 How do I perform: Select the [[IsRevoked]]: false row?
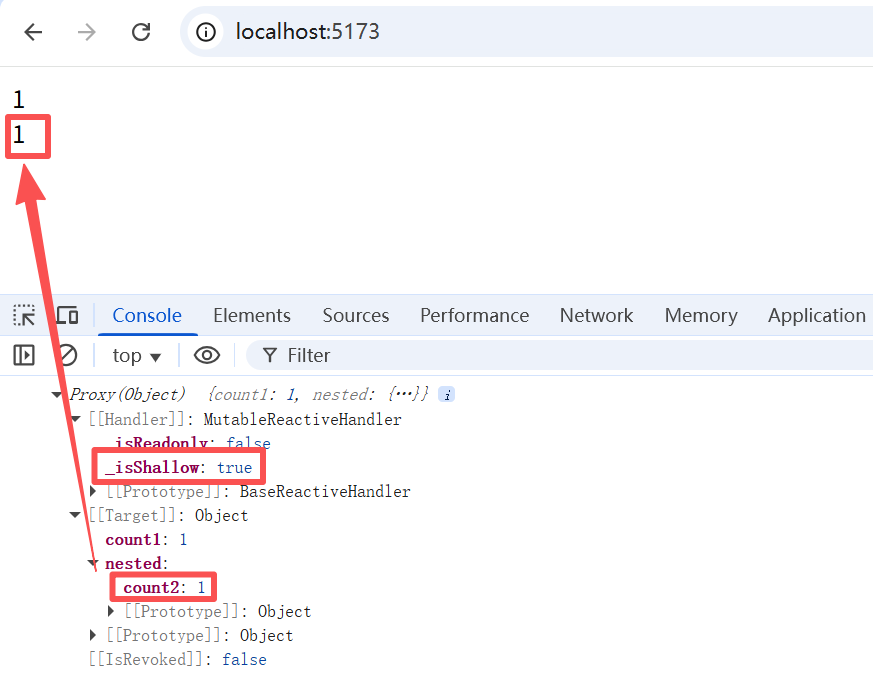tap(178, 660)
